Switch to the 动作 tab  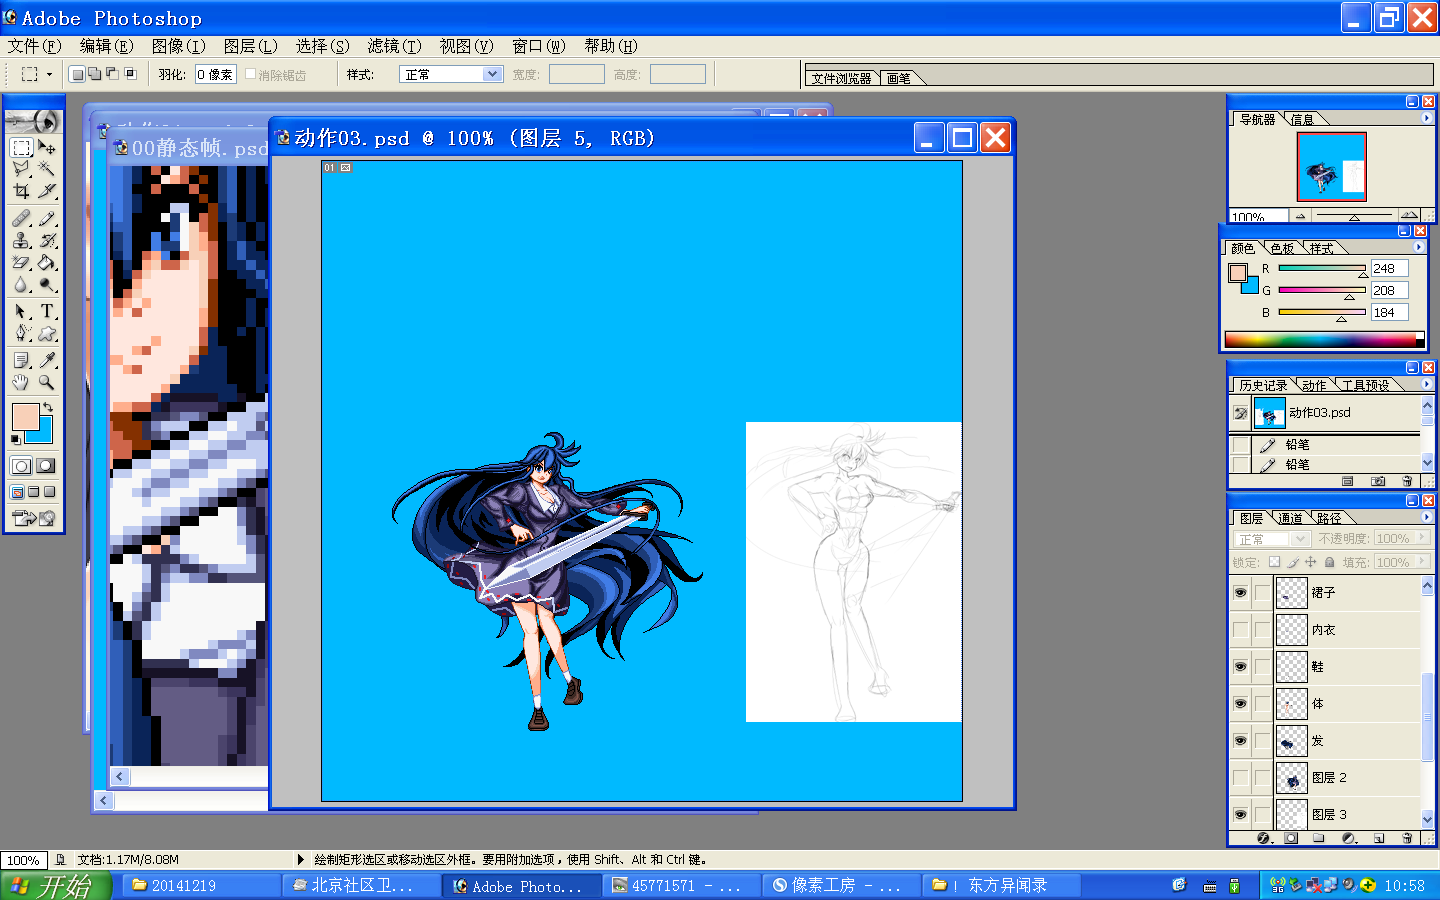[x=1314, y=385]
